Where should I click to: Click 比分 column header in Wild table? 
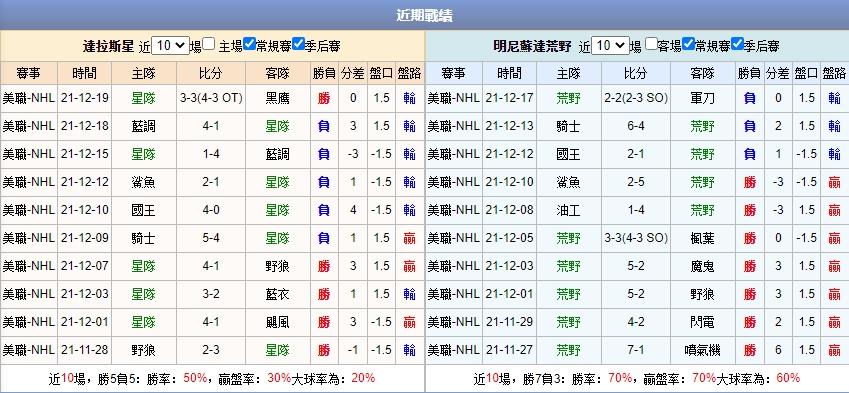click(x=636, y=73)
